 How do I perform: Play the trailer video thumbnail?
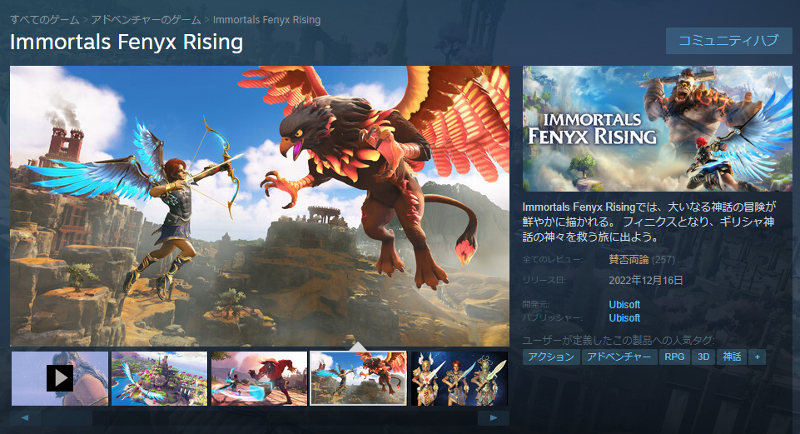tap(60, 378)
